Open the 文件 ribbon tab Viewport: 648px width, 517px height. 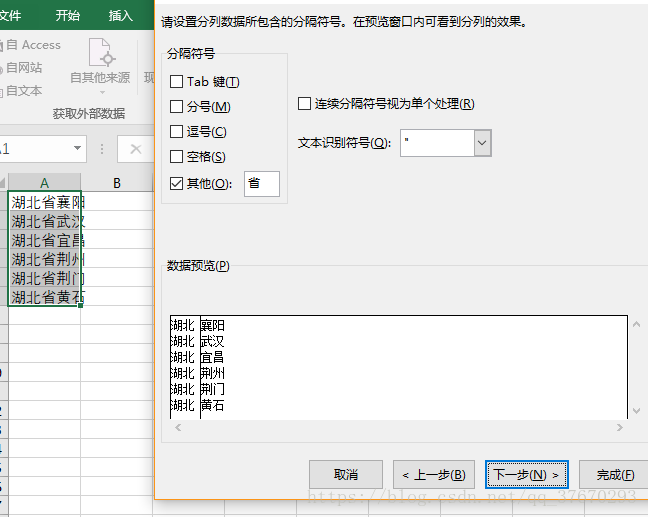[10, 15]
